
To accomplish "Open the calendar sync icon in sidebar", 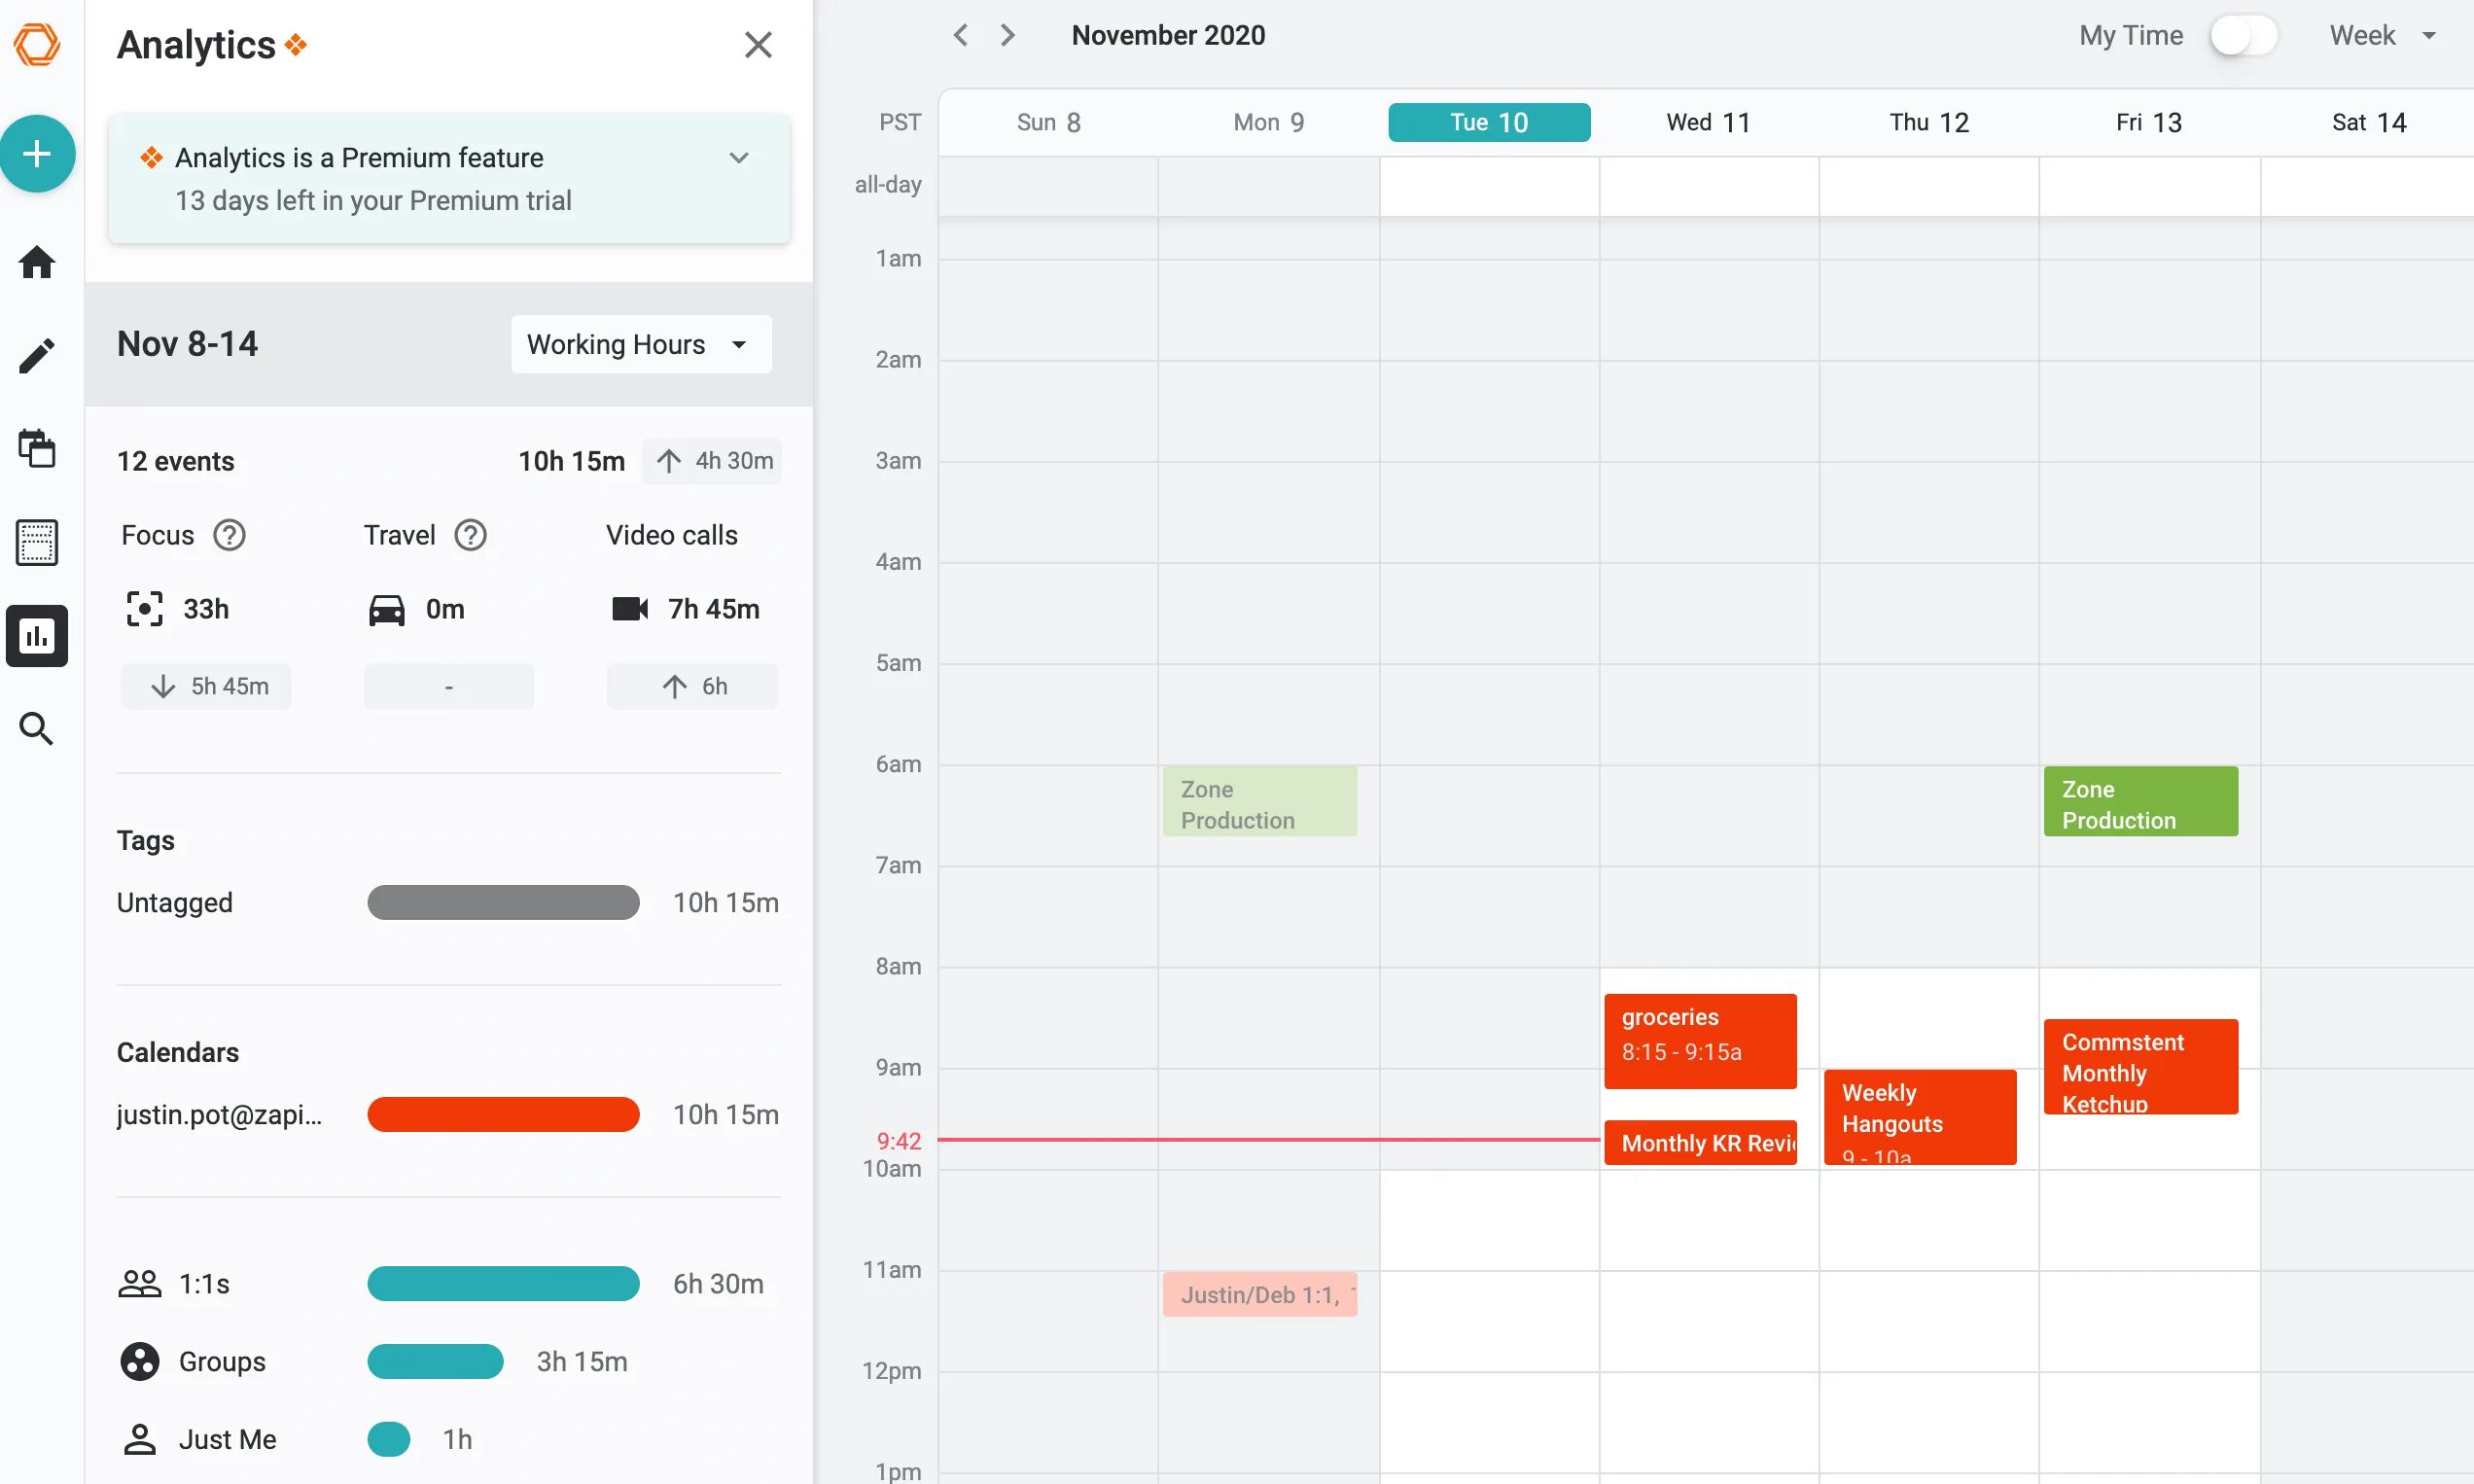I will click(37, 448).
